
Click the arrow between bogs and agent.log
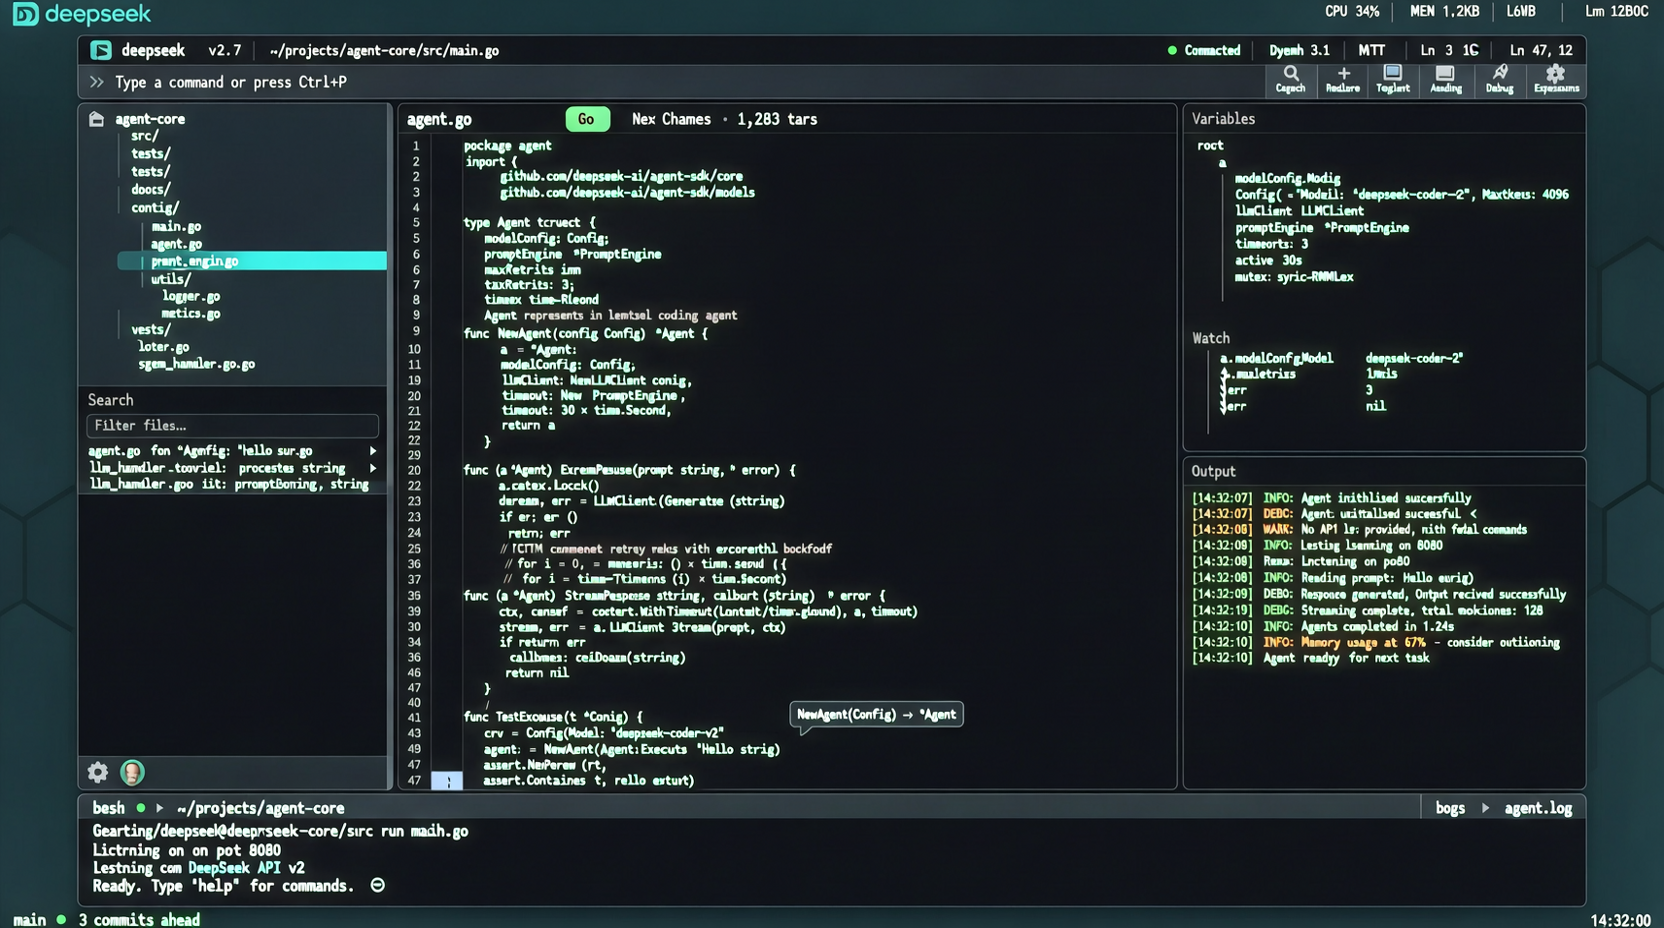[x=1485, y=808]
